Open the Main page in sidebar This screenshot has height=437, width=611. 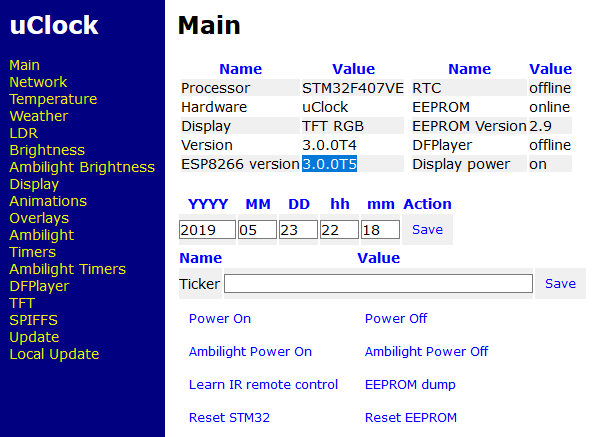tap(25, 65)
